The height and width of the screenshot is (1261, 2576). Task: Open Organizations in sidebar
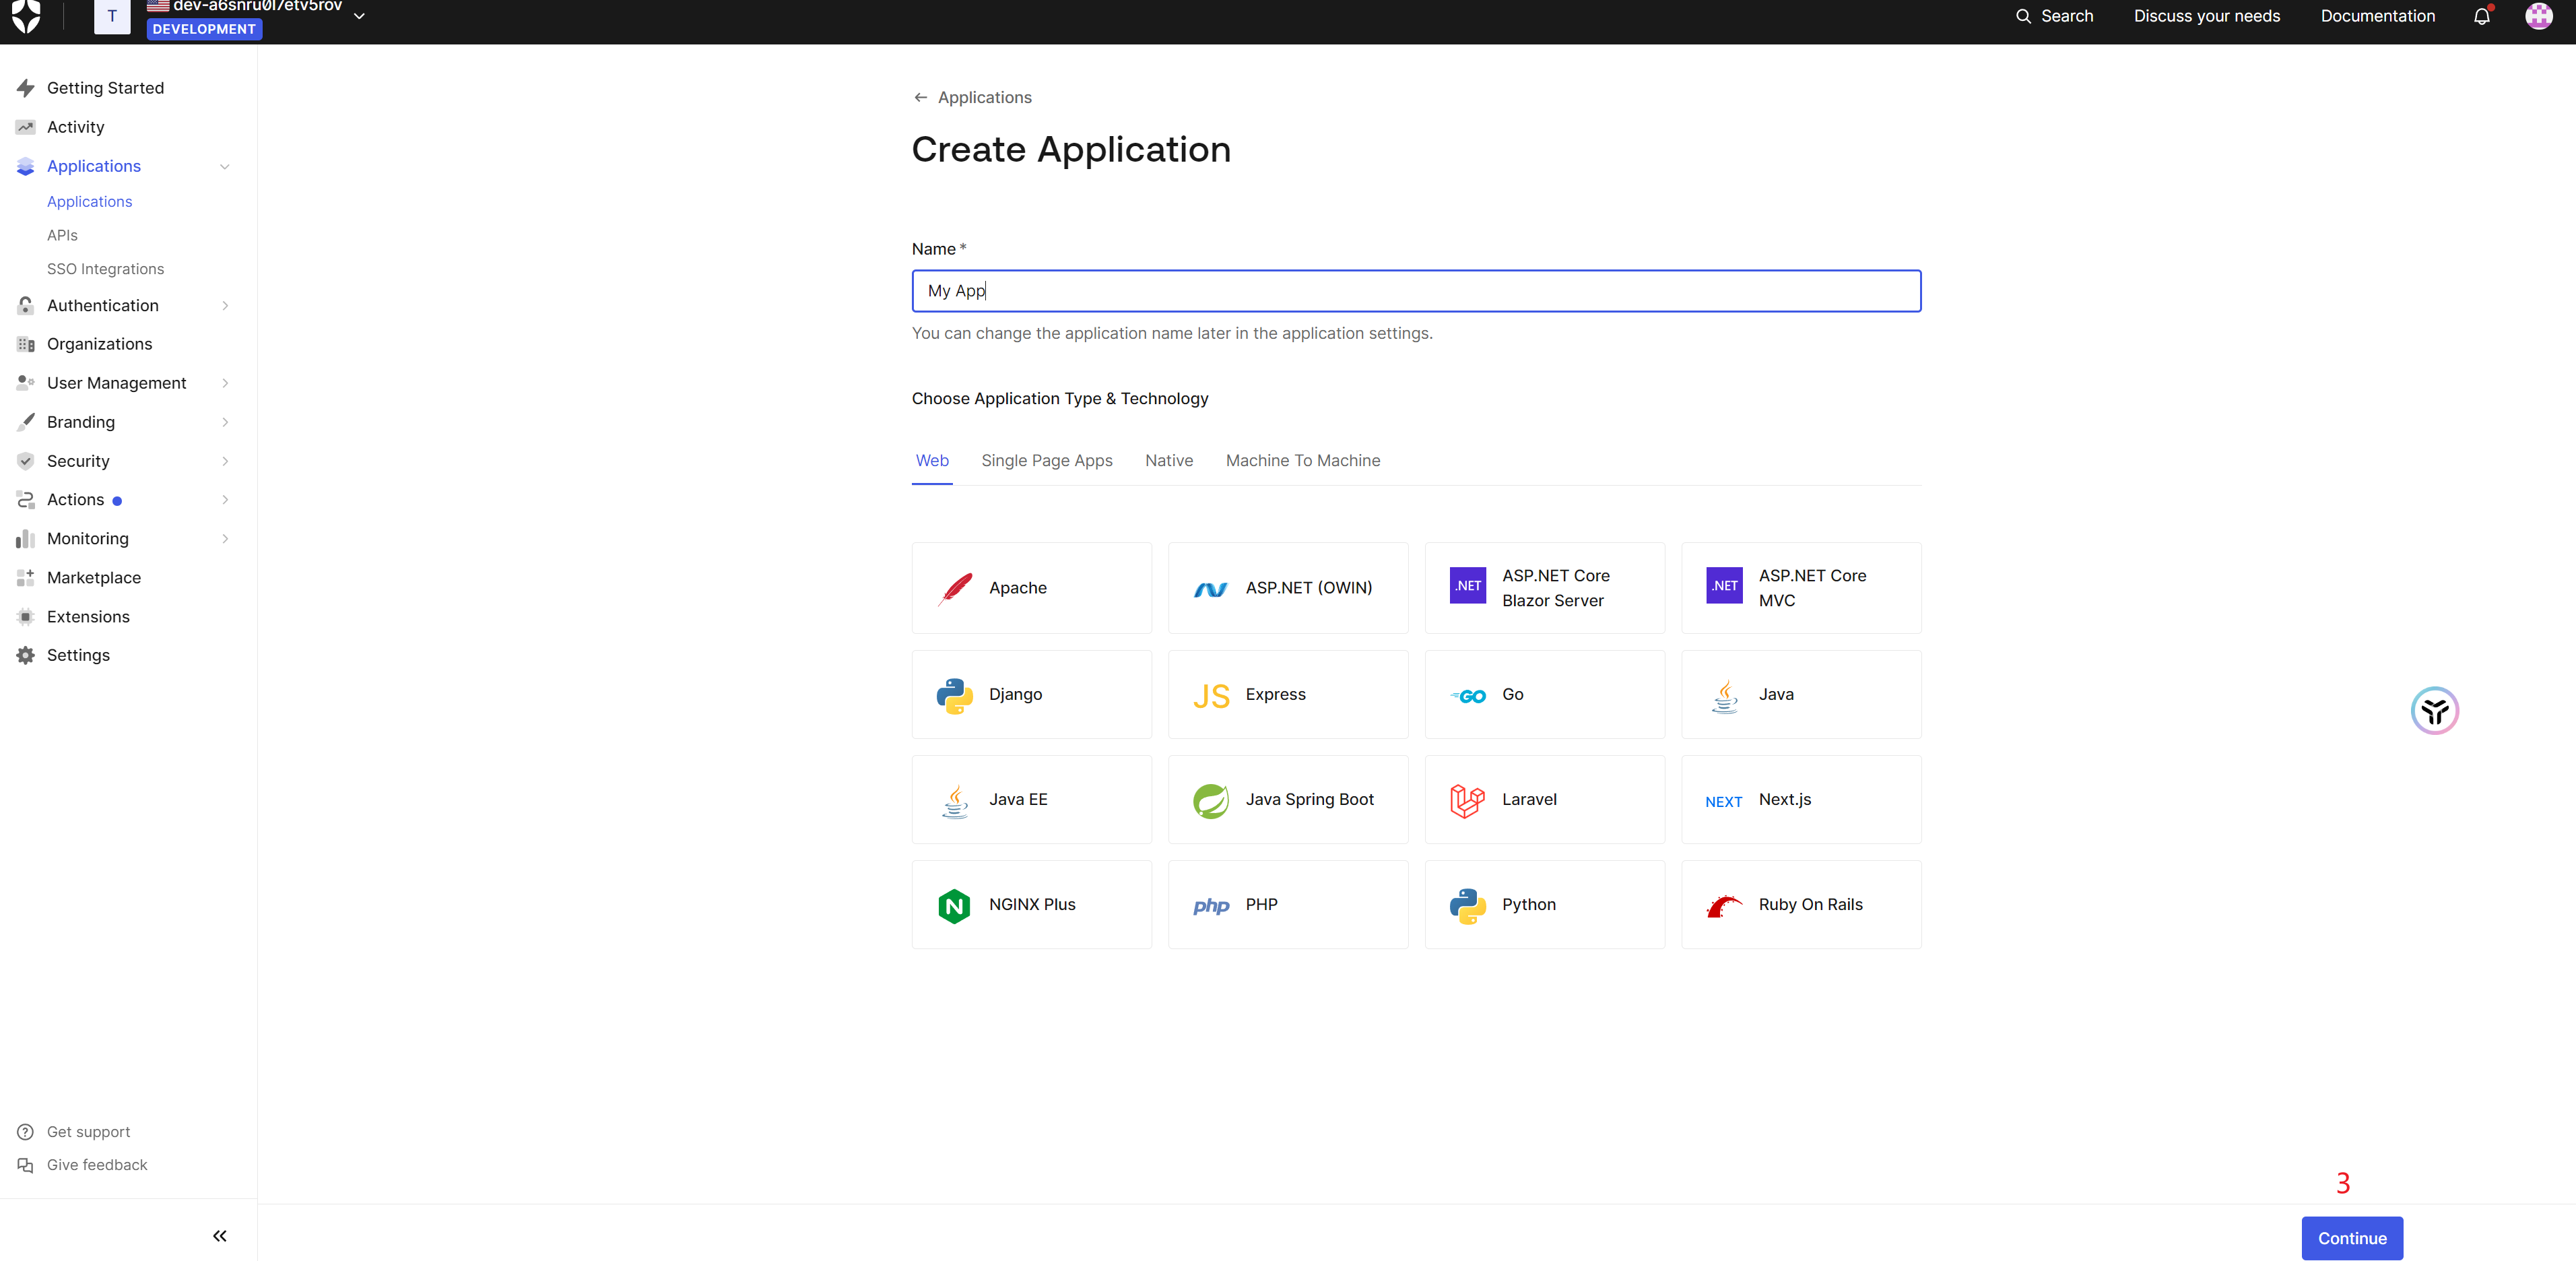pos(99,344)
